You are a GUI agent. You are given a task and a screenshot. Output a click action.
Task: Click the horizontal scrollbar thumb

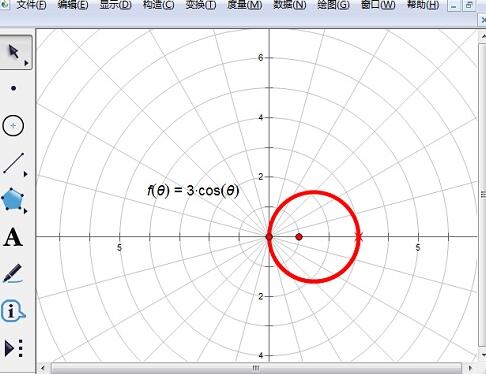(256, 368)
